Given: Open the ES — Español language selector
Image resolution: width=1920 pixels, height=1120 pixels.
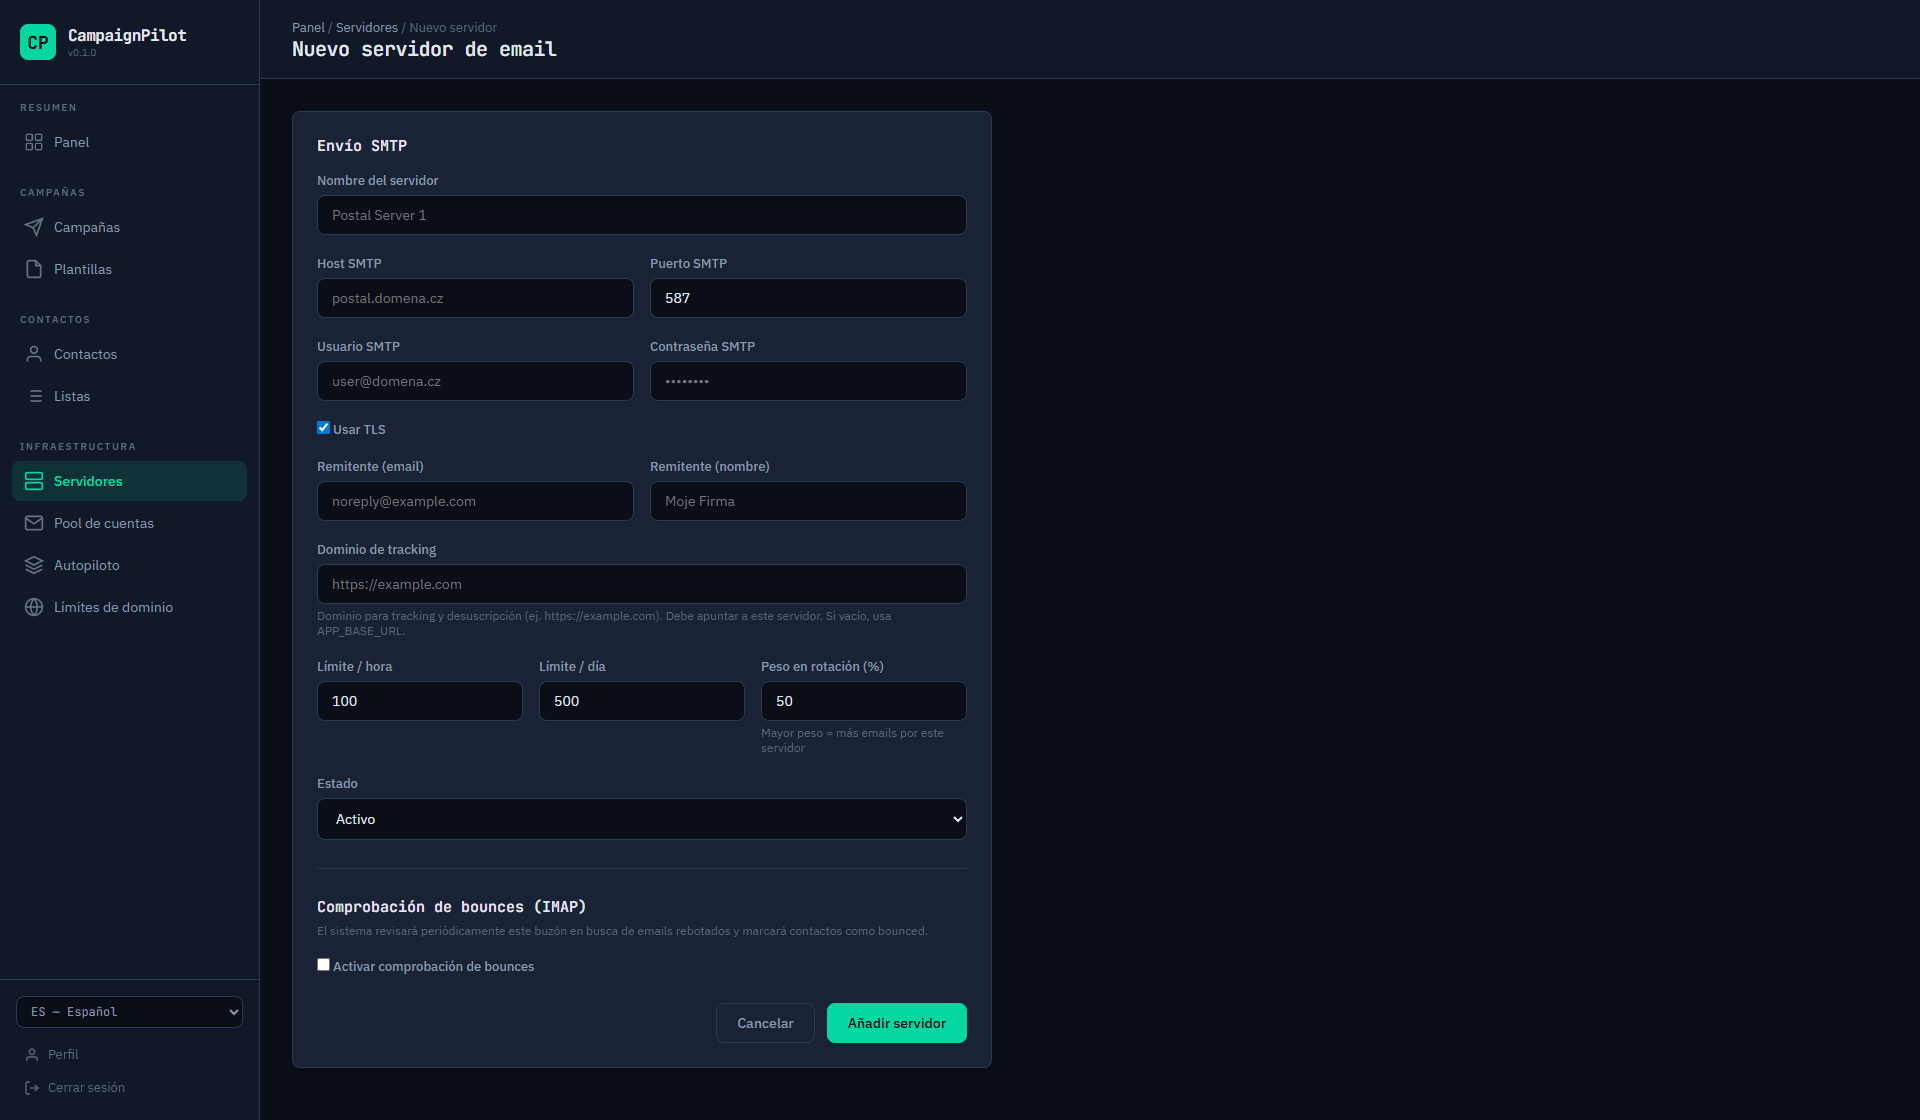Looking at the screenshot, I should pos(129,1012).
